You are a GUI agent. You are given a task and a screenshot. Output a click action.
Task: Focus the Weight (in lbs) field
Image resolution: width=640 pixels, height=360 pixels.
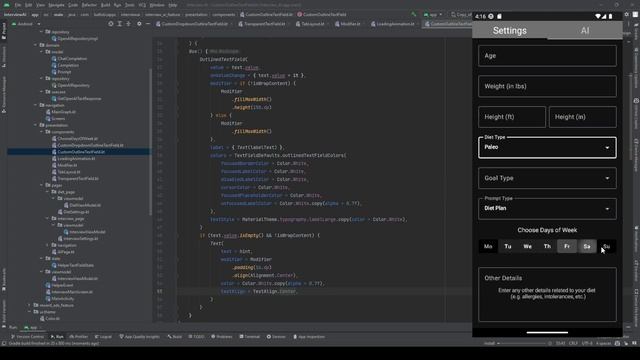tap(547, 86)
